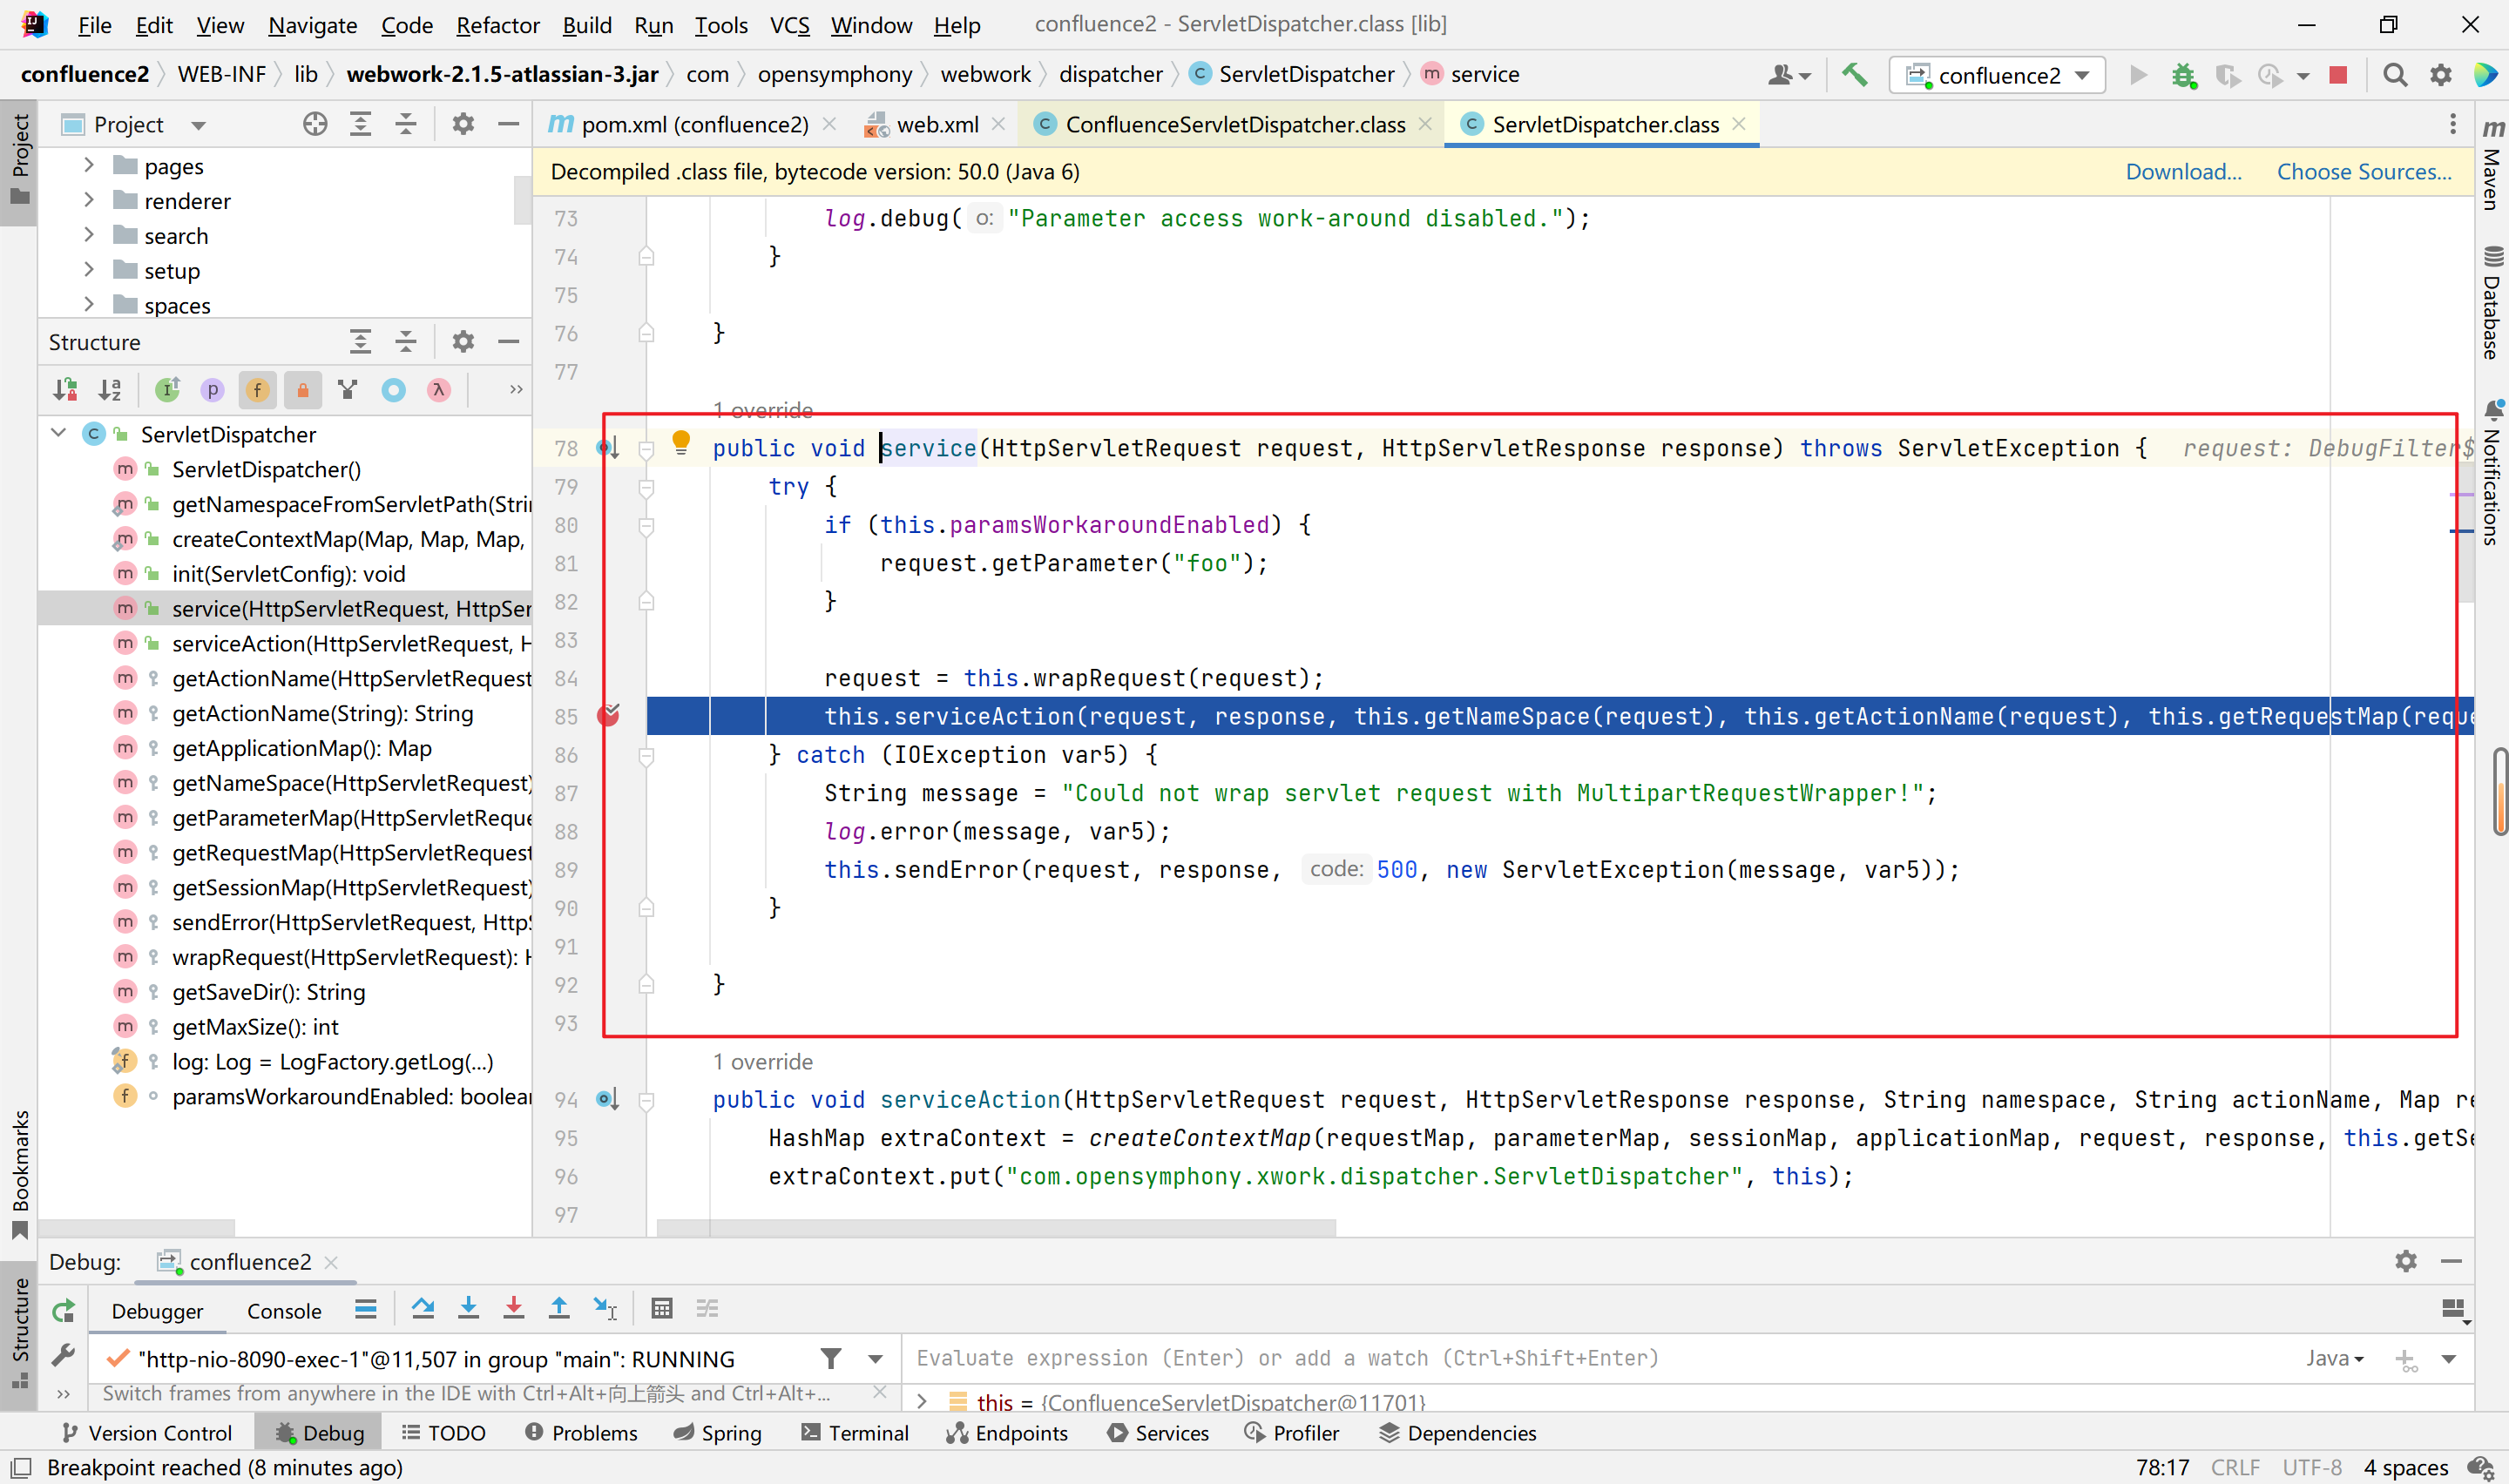Toggle show fields filter in Structure
This screenshot has width=2509, height=1484.
258,390
